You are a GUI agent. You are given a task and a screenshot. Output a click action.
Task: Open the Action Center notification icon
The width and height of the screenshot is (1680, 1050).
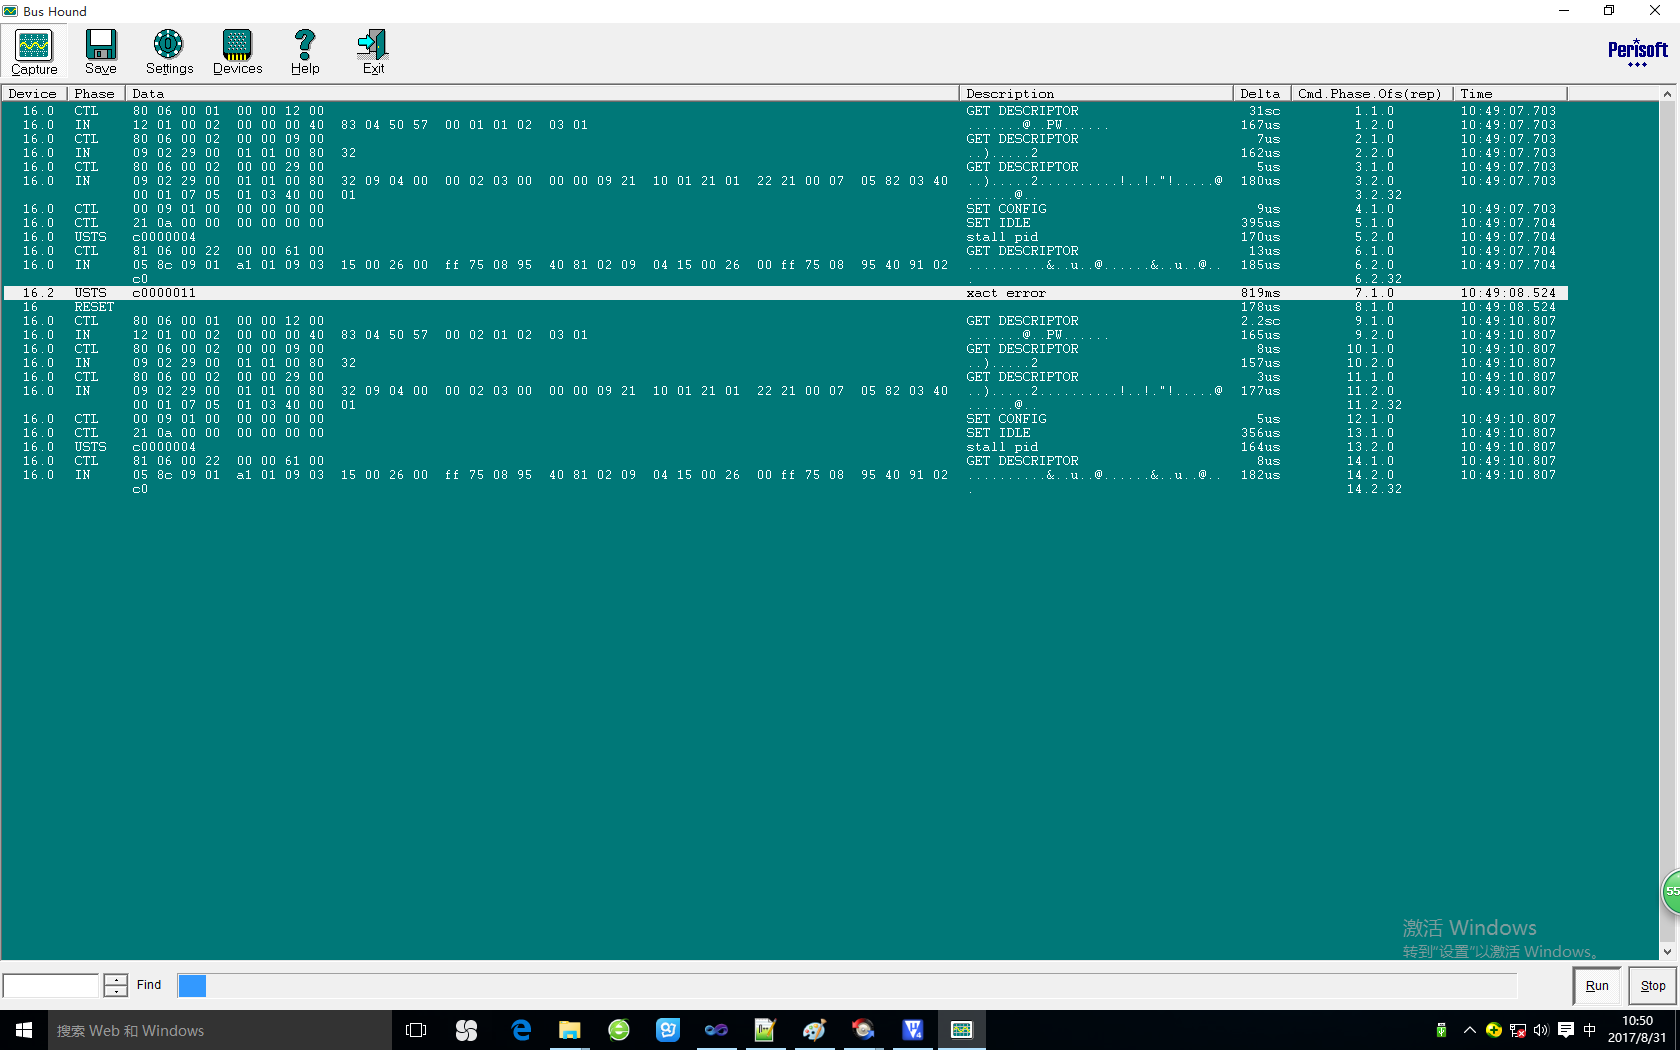1565,1030
